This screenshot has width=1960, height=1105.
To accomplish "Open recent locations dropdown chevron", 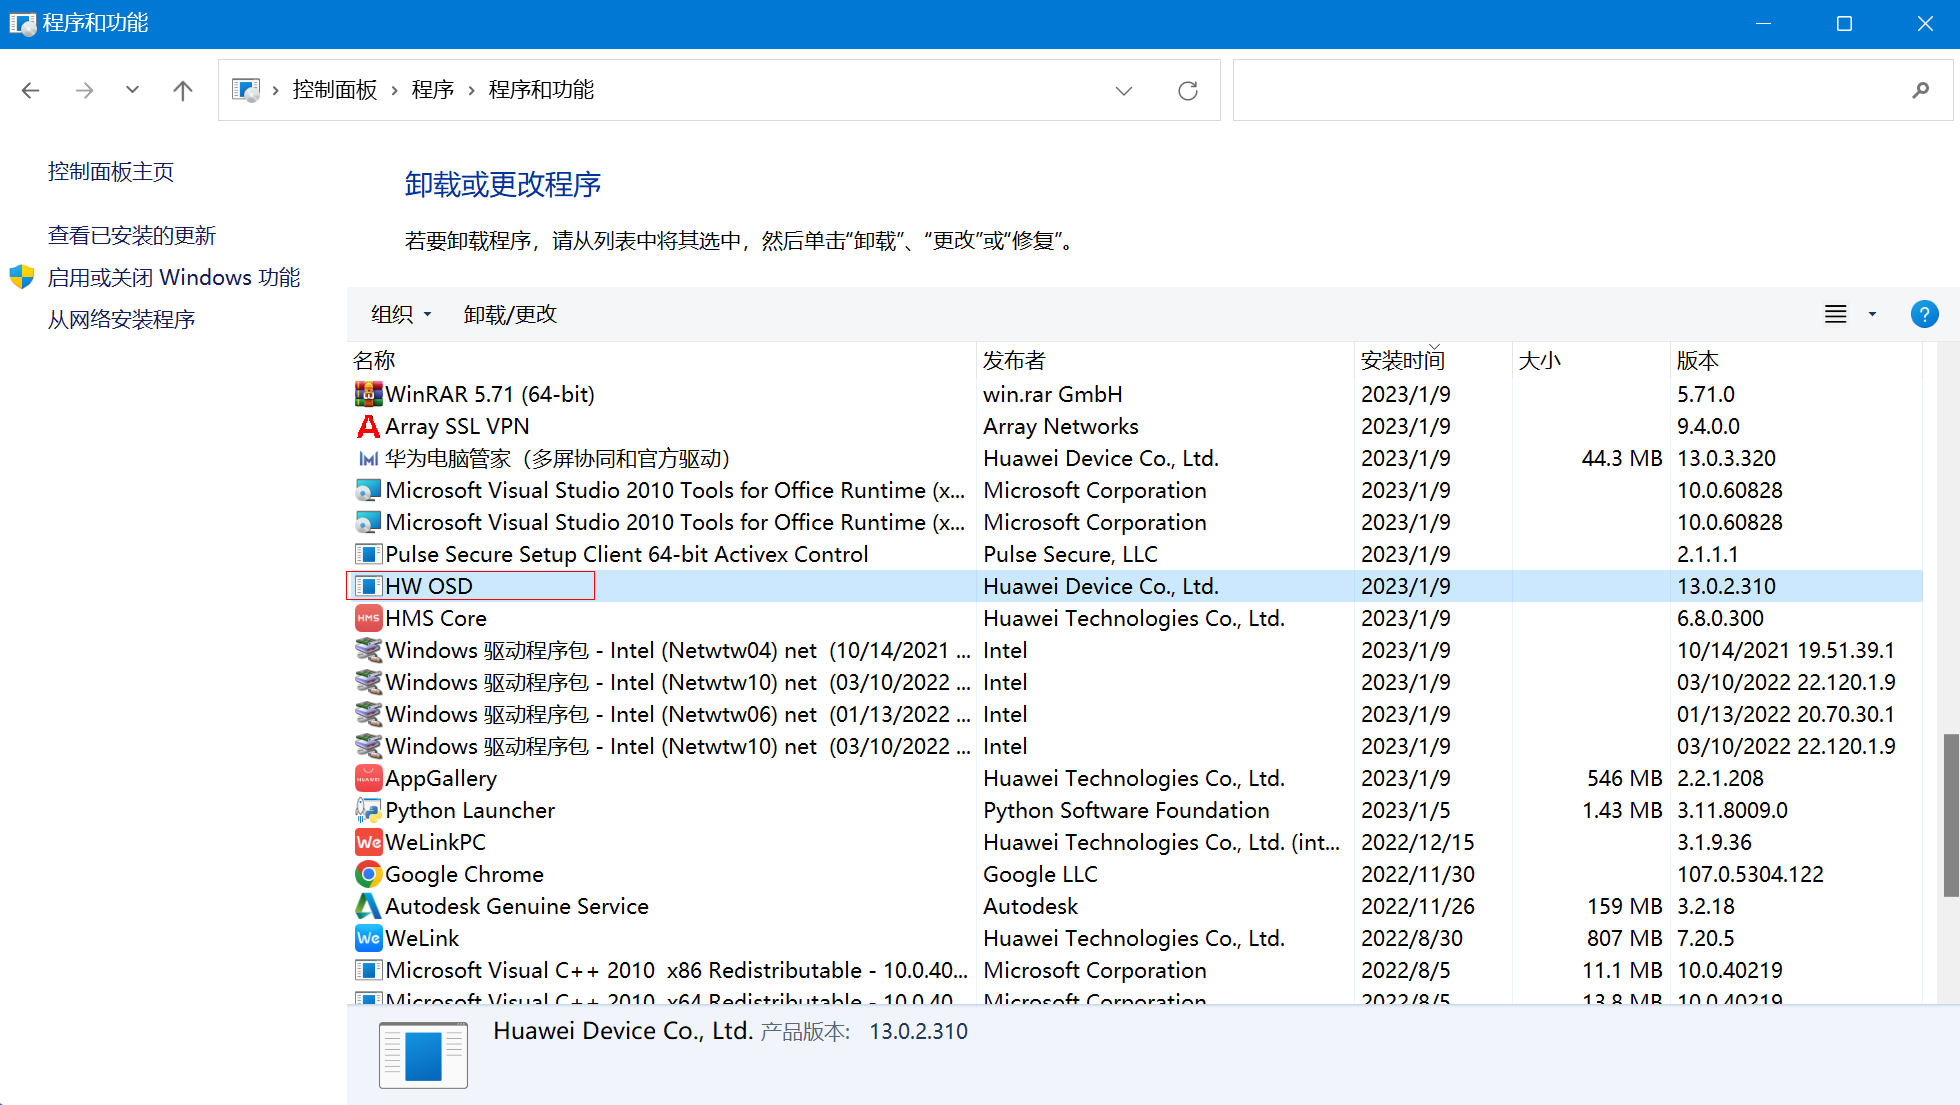I will click(132, 90).
